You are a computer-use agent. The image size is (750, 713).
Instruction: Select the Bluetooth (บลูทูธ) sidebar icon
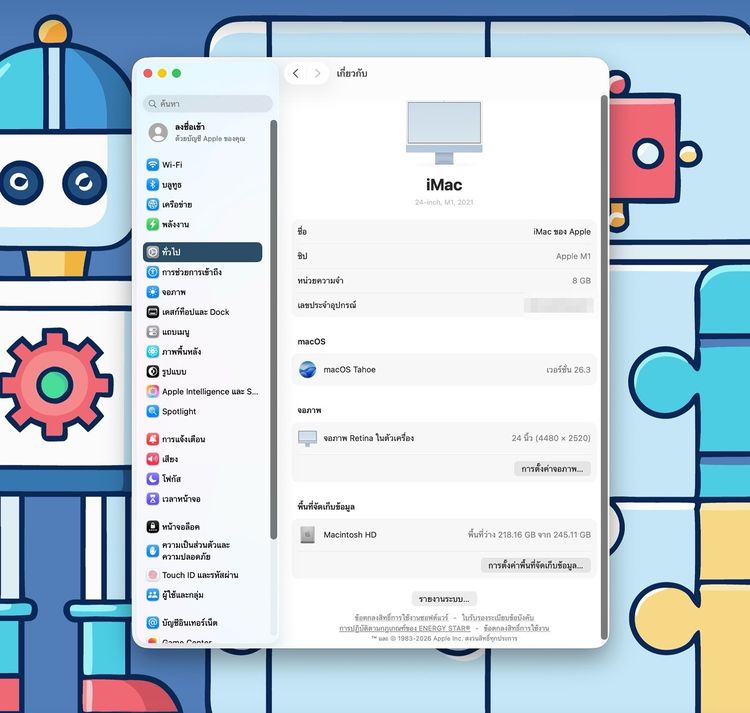153,185
